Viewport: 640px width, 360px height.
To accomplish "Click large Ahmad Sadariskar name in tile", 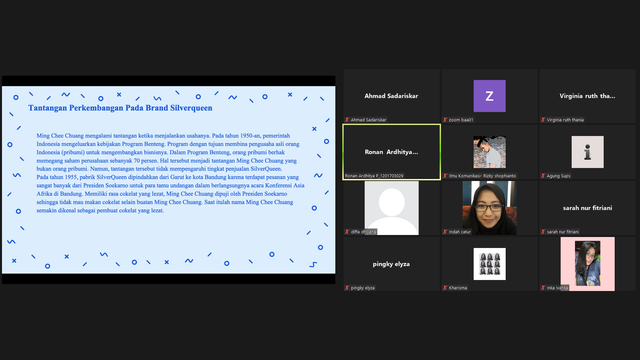I will [391, 96].
